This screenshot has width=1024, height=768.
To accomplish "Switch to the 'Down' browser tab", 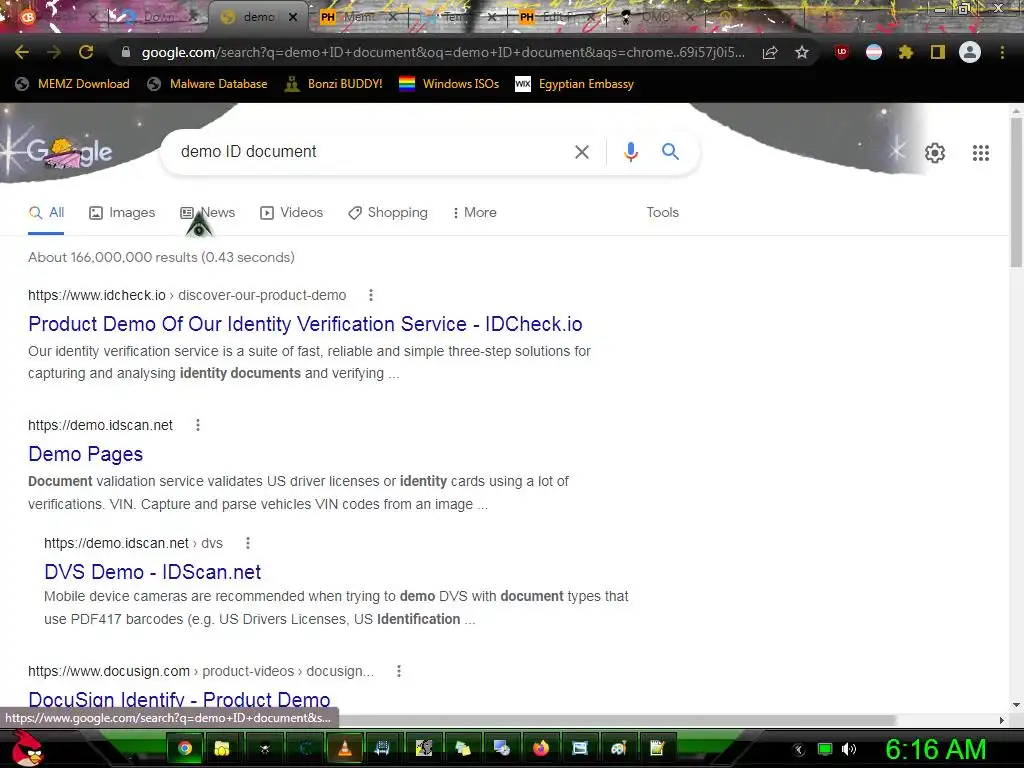I will coord(157,17).
